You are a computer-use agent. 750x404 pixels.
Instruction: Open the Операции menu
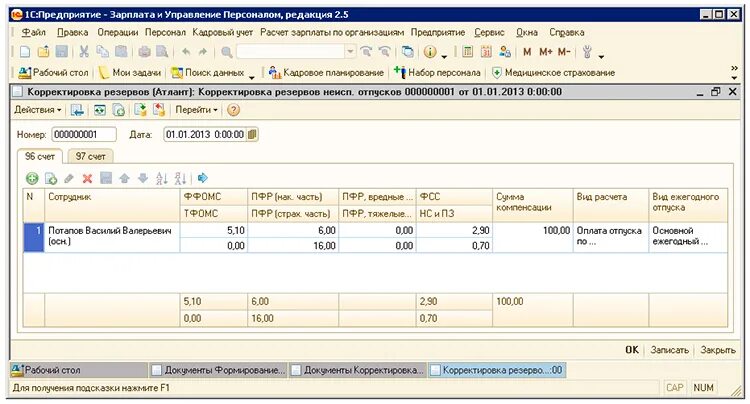point(118,33)
